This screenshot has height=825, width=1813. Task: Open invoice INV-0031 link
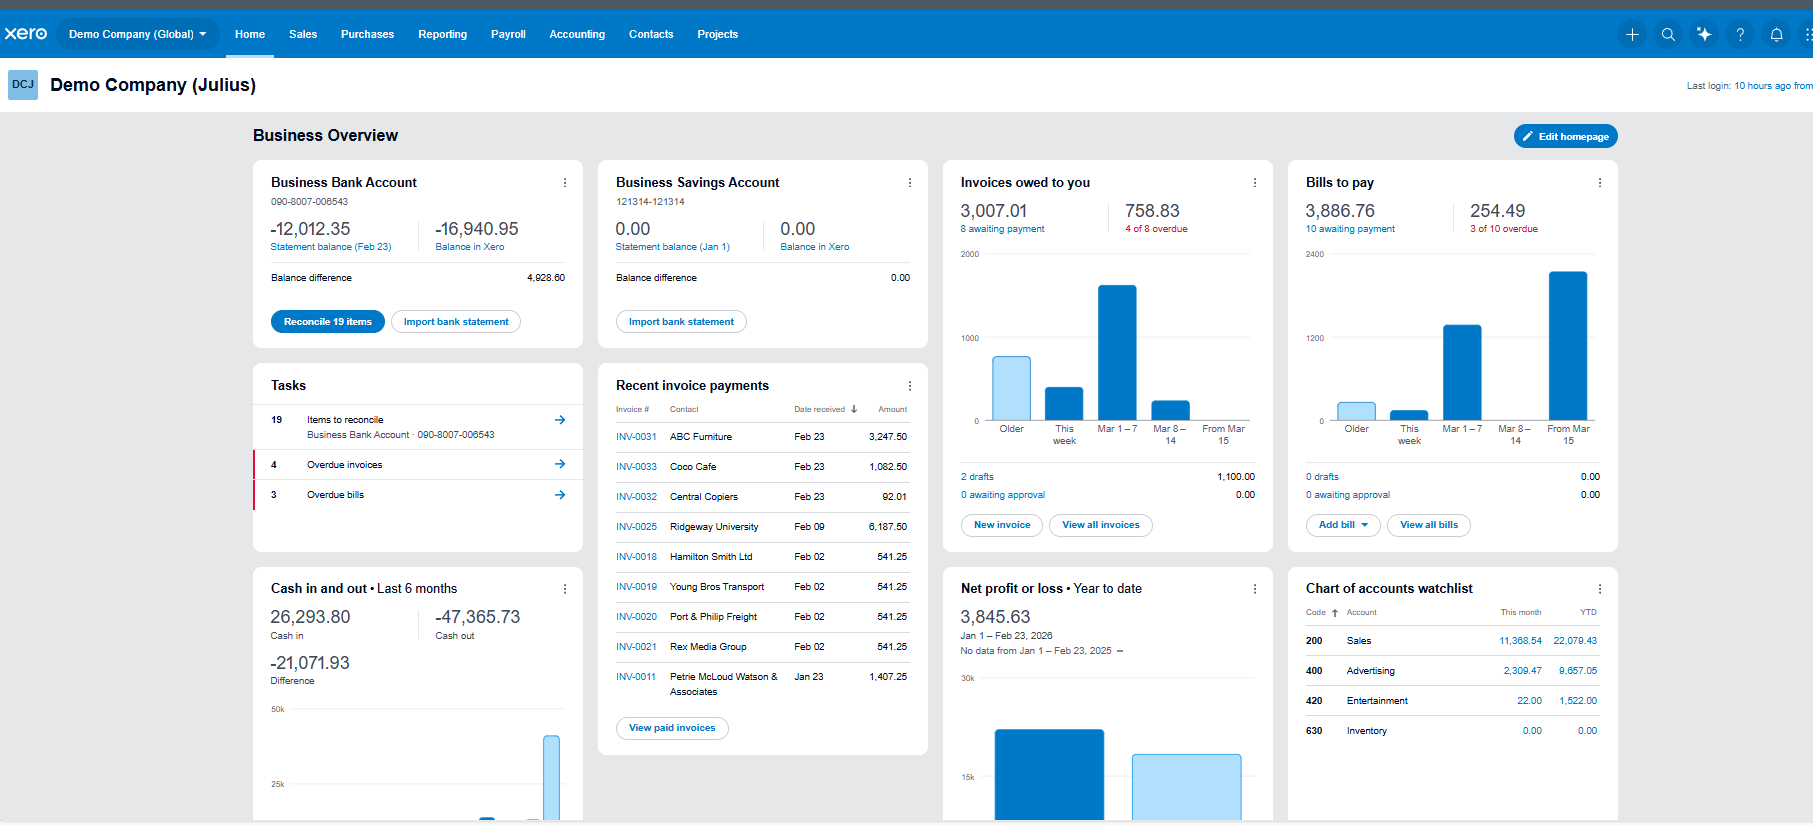tap(636, 437)
